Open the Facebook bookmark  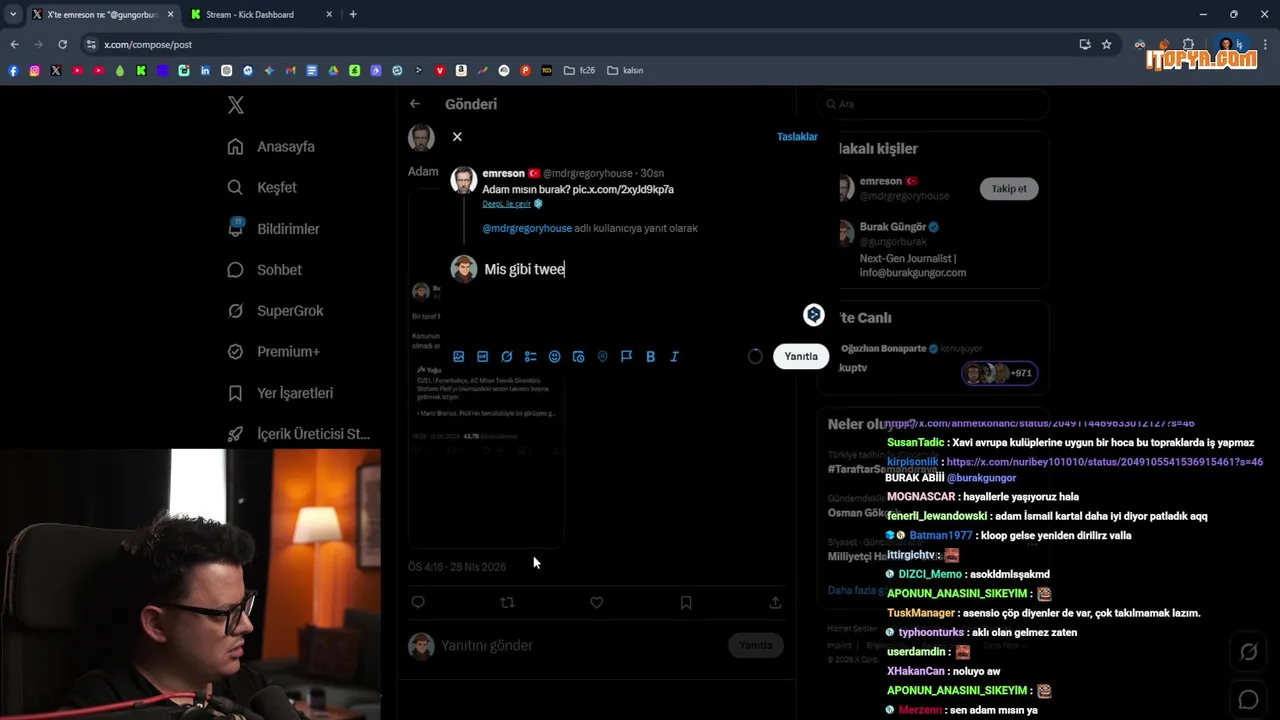pos(13,70)
